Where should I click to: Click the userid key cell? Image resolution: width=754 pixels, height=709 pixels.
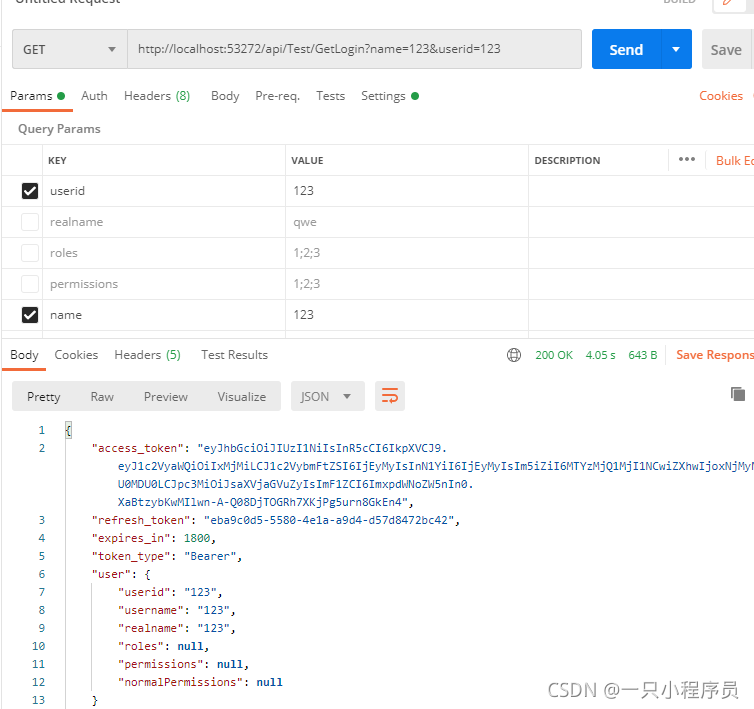click(x=163, y=191)
